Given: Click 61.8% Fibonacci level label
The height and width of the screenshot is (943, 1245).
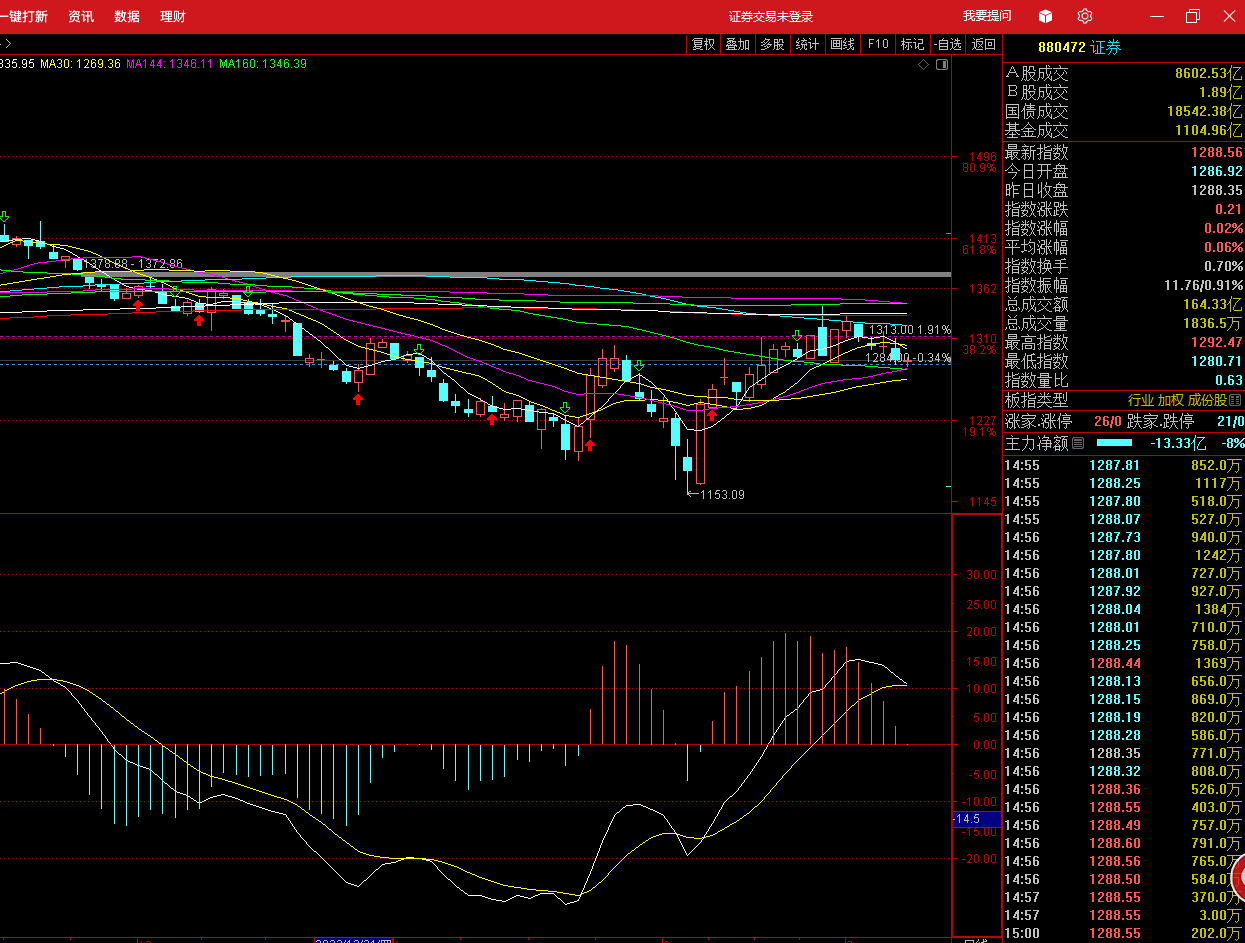Looking at the screenshot, I should click(979, 250).
